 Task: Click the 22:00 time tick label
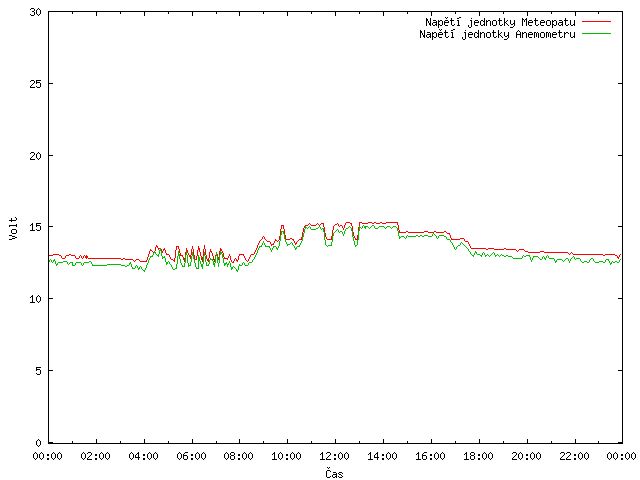pyautogui.click(x=574, y=456)
